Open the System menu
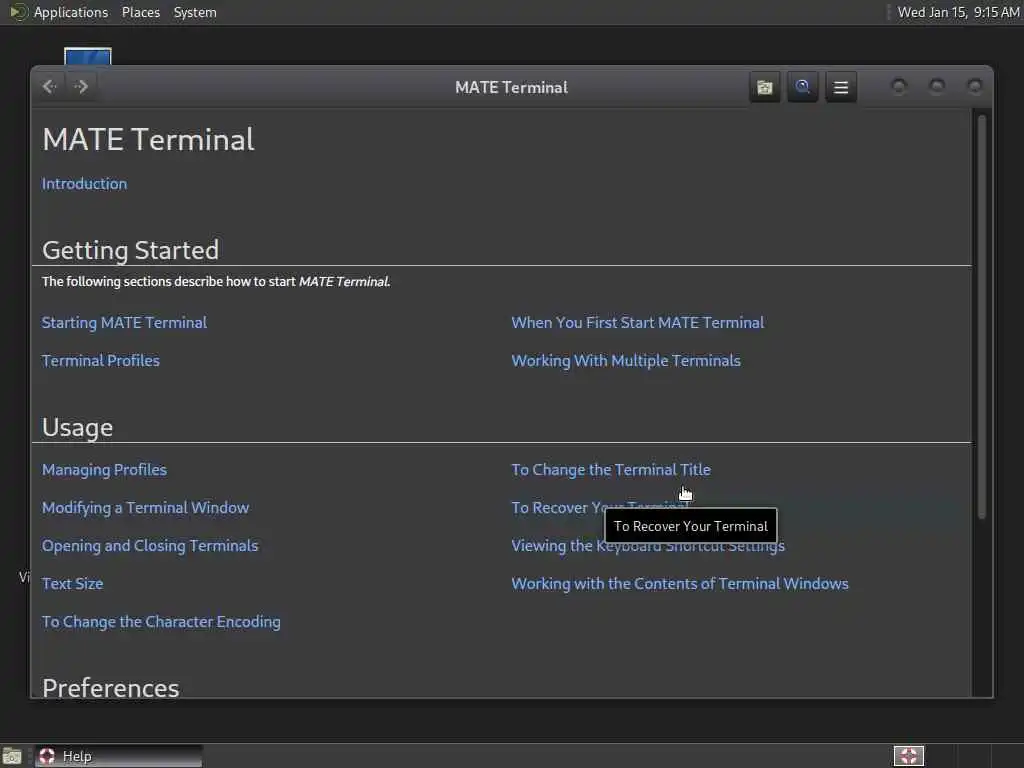 point(195,12)
